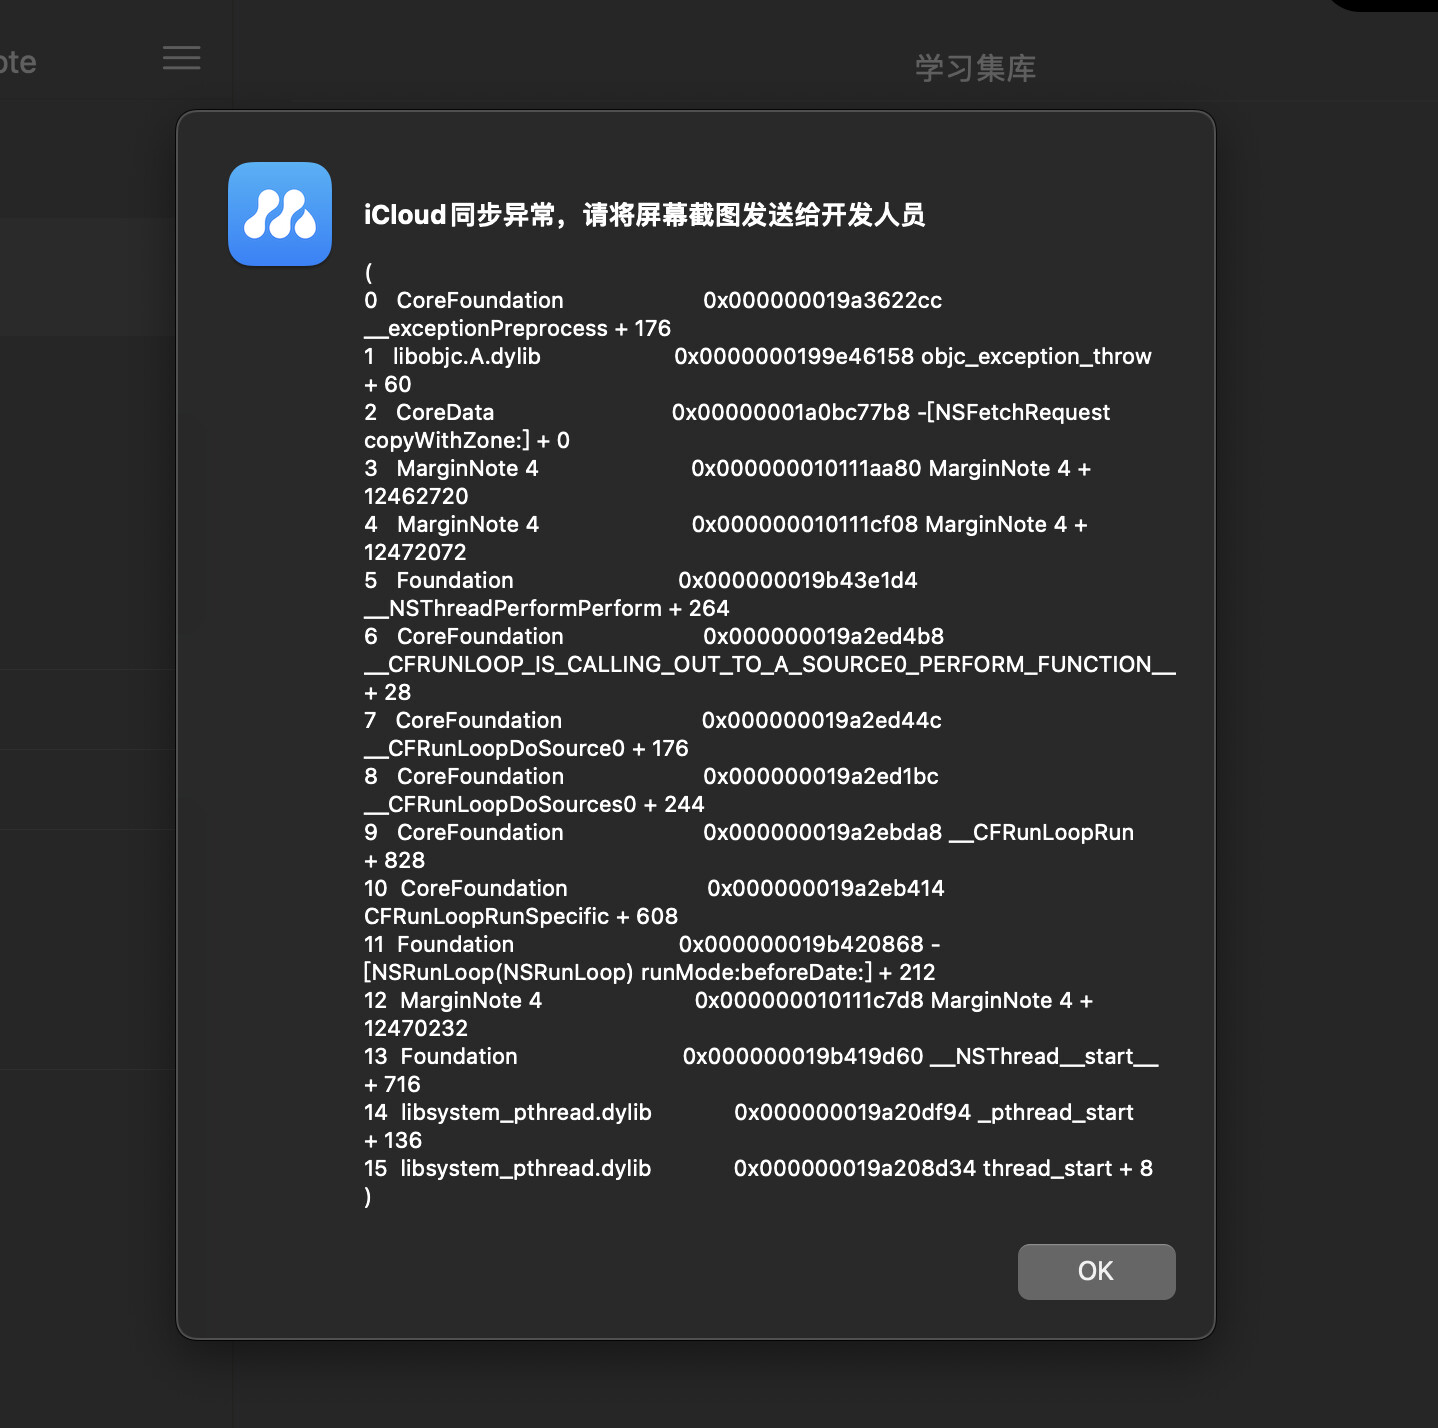Click the MarginNote app icon in the alert
Viewport: 1438px width, 1428px height.
click(x=280, y=214)
